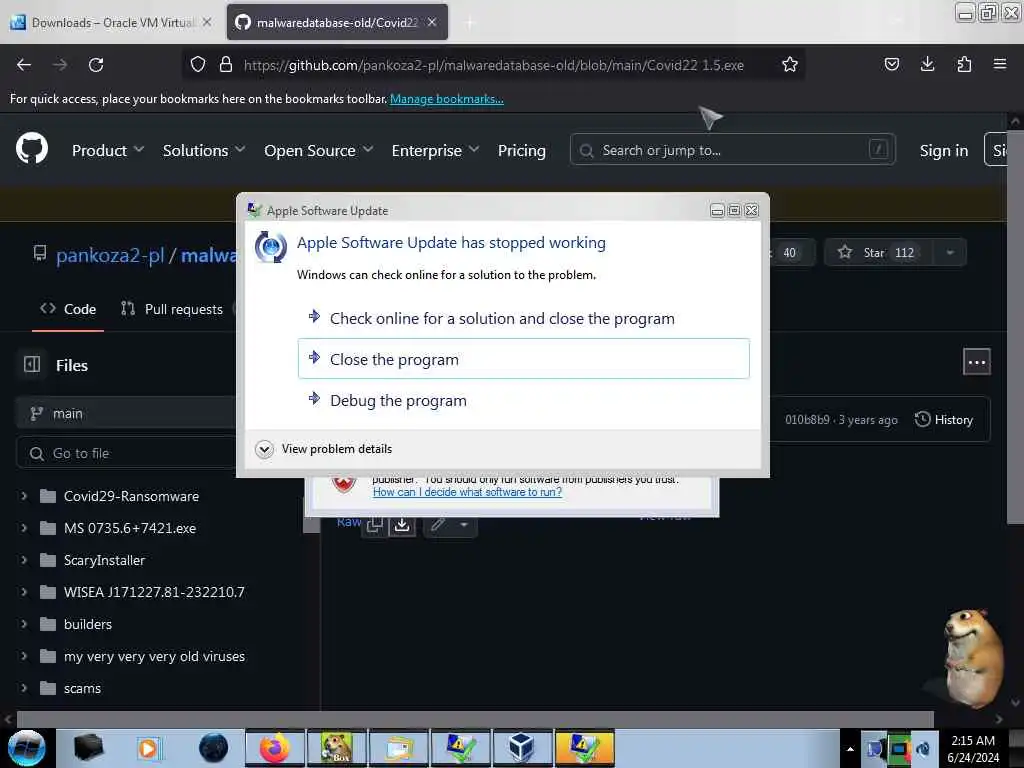Image resolution: width=1024 pixels, height=768 pixels.
Task: Click the URL address bar
Action: [493, 65]
